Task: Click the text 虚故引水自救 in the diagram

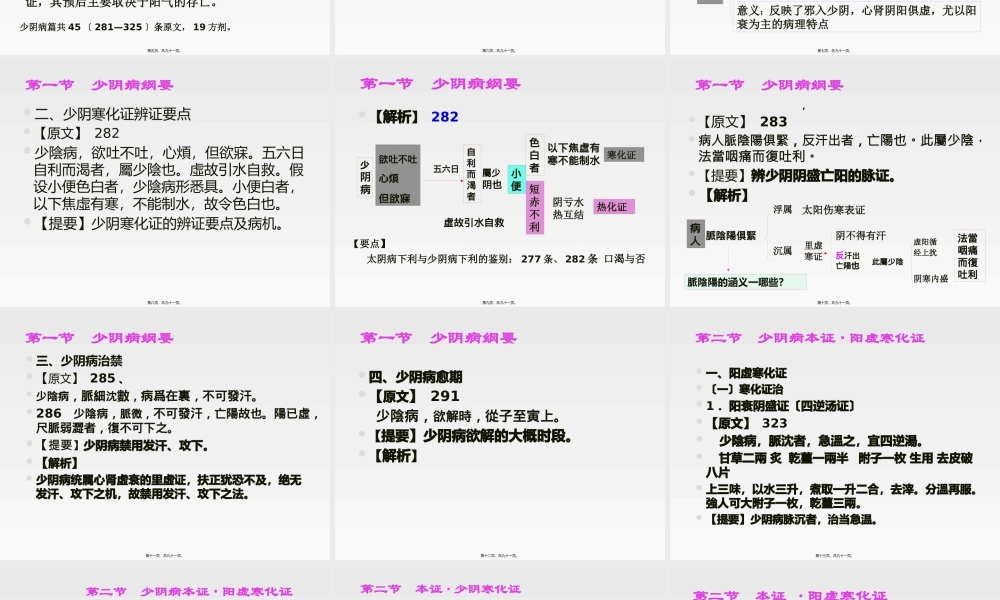Action: point(474,223)
